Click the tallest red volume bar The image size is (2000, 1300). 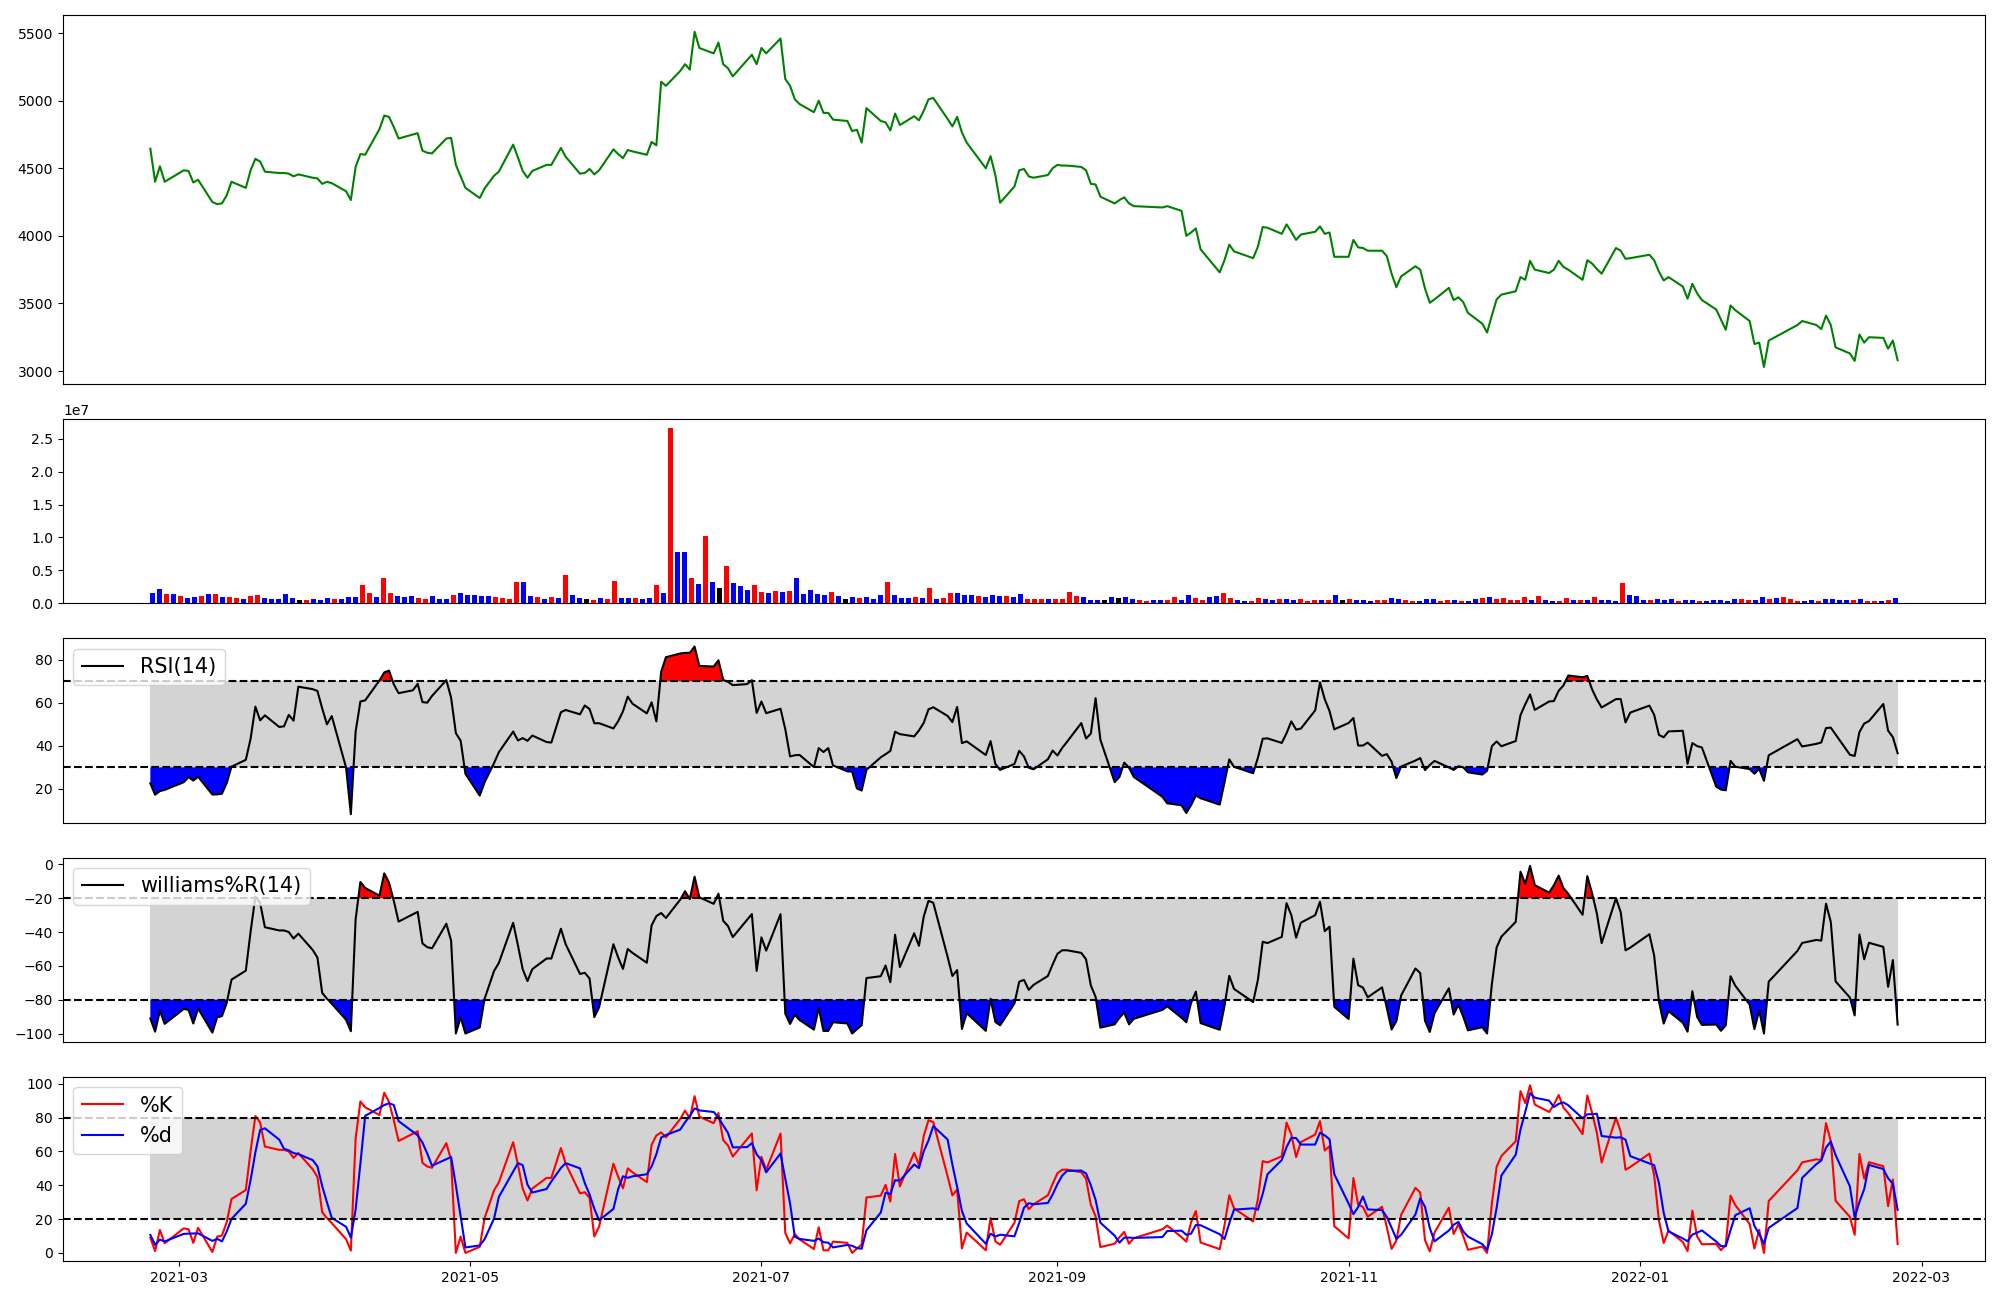(x=670, y=515)
